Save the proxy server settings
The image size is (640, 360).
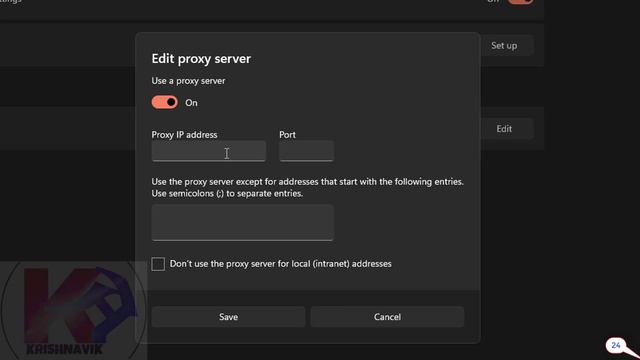point(228,317)
